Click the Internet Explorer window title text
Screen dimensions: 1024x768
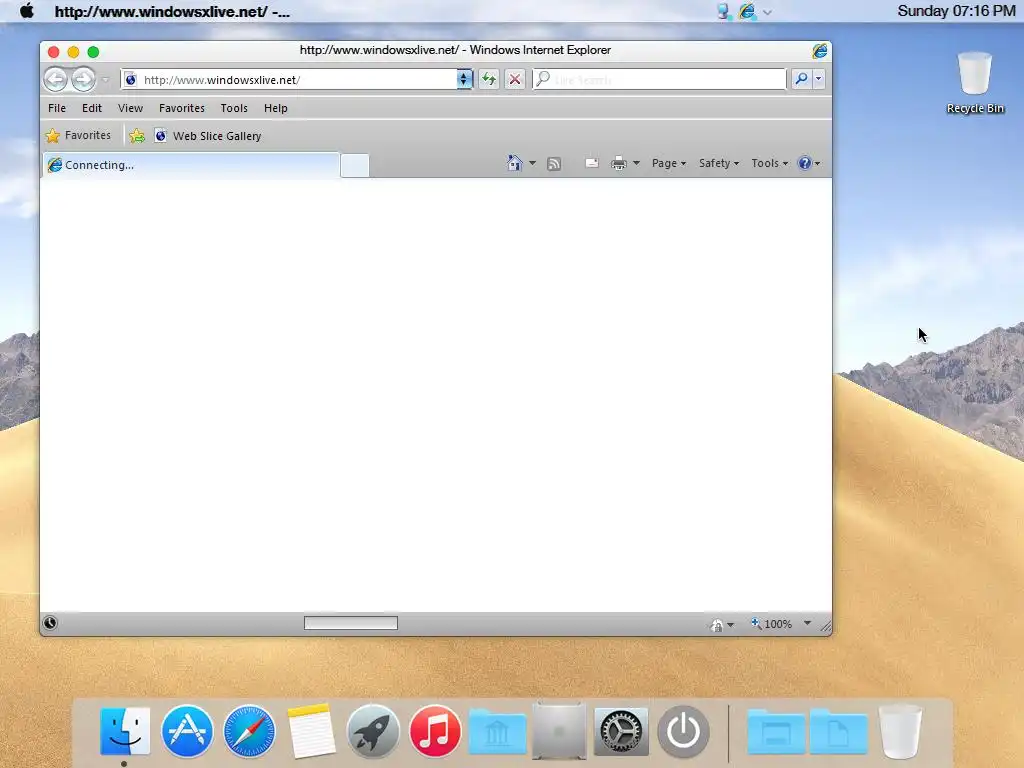point(455,50)
